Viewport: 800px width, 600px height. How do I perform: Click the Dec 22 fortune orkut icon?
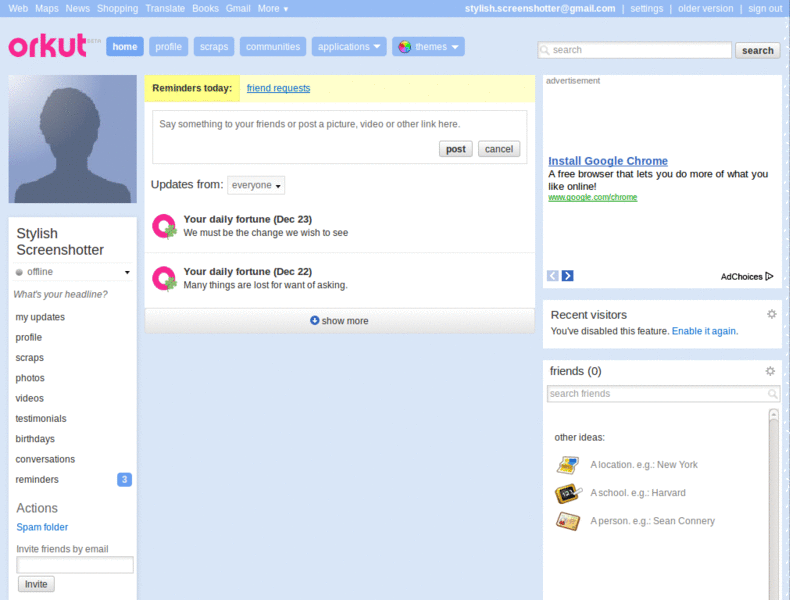point(164,279)
